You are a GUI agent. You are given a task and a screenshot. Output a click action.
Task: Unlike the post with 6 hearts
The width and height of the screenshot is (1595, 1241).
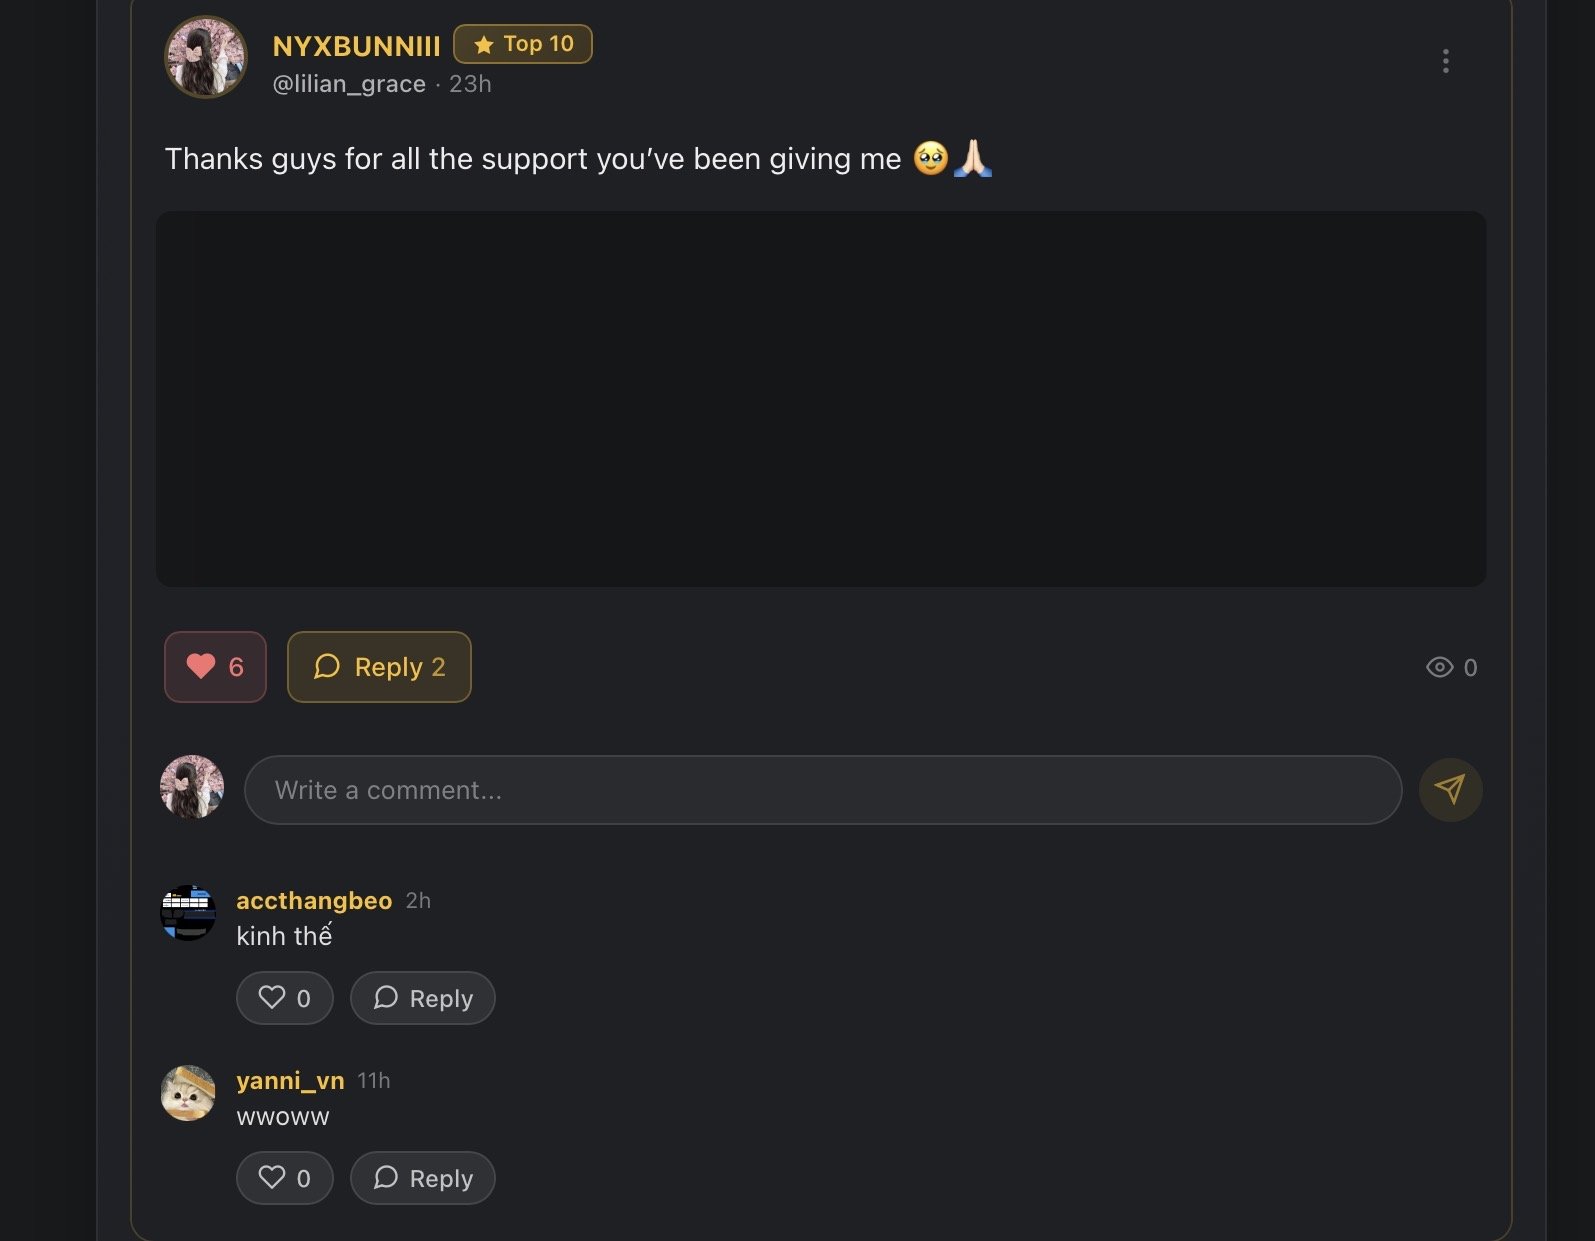pos(215,667)
